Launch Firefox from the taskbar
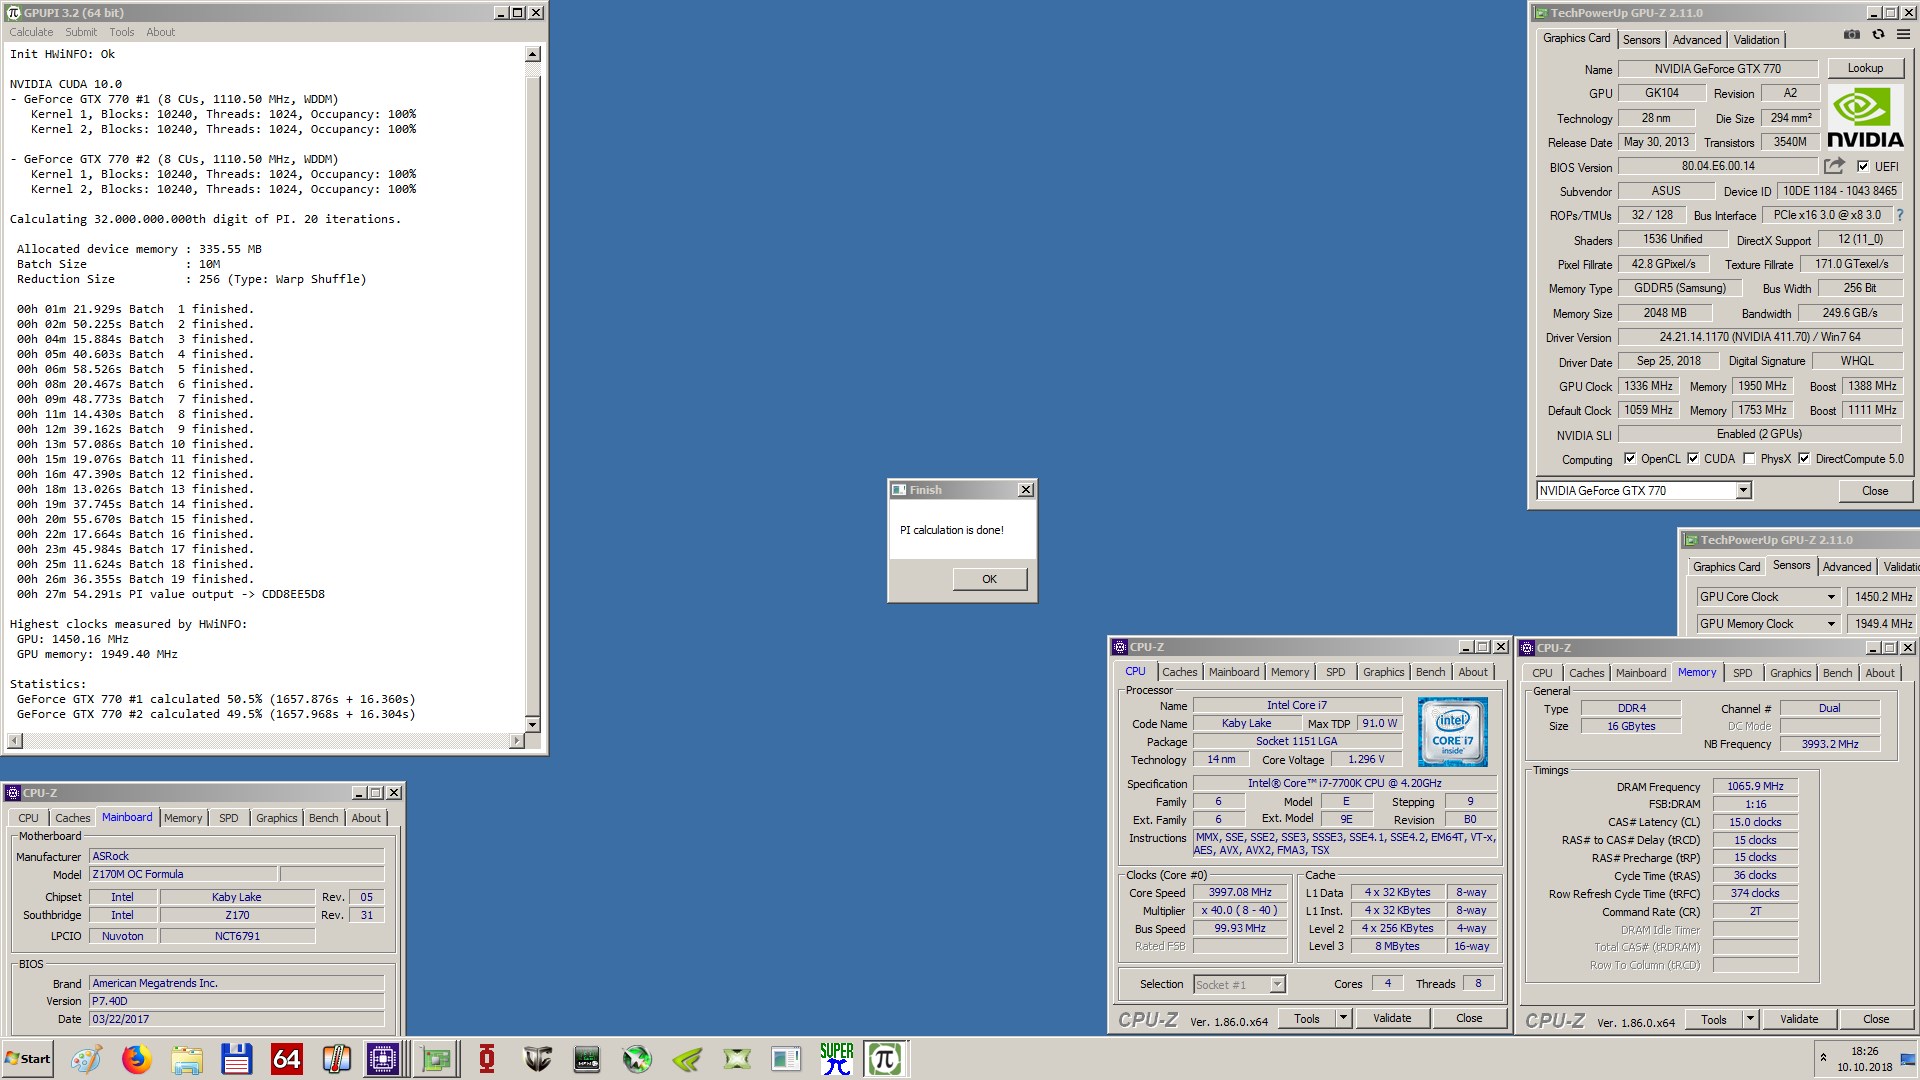Image resolution: width=1920 pixels, height=1080 pixels. point(137,1059)
